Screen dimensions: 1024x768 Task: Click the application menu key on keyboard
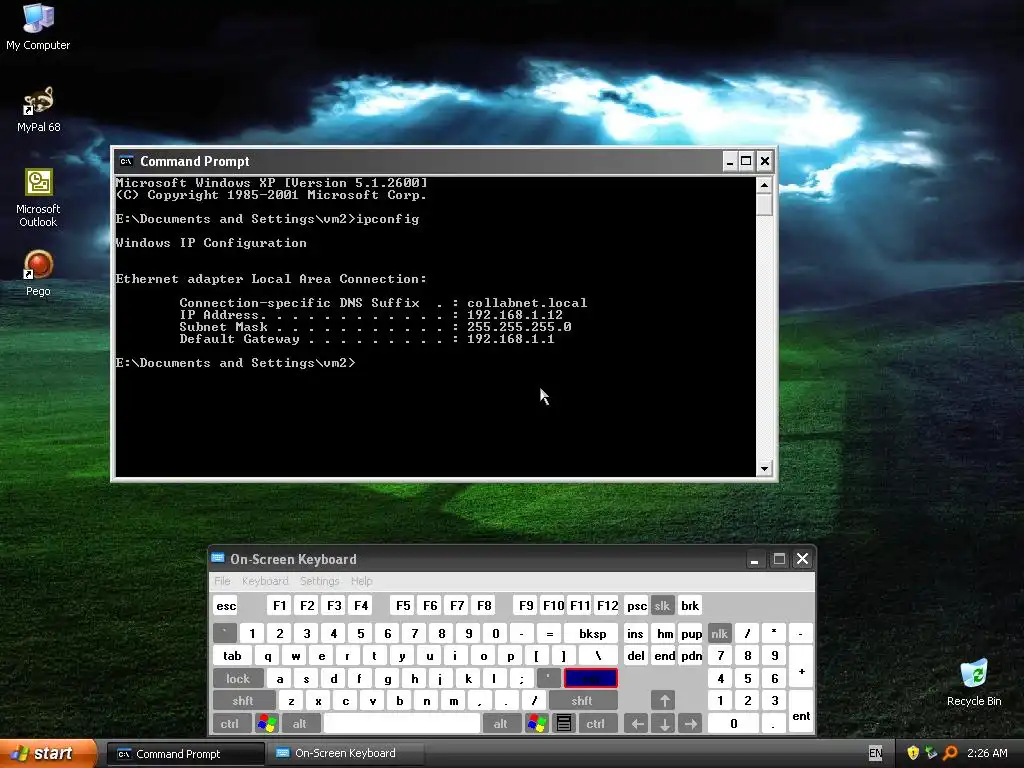pos(564,724)
